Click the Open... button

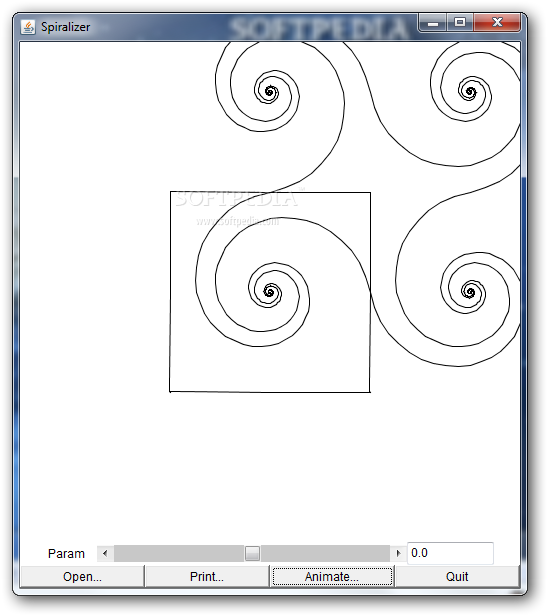click(x=82, y=576)
